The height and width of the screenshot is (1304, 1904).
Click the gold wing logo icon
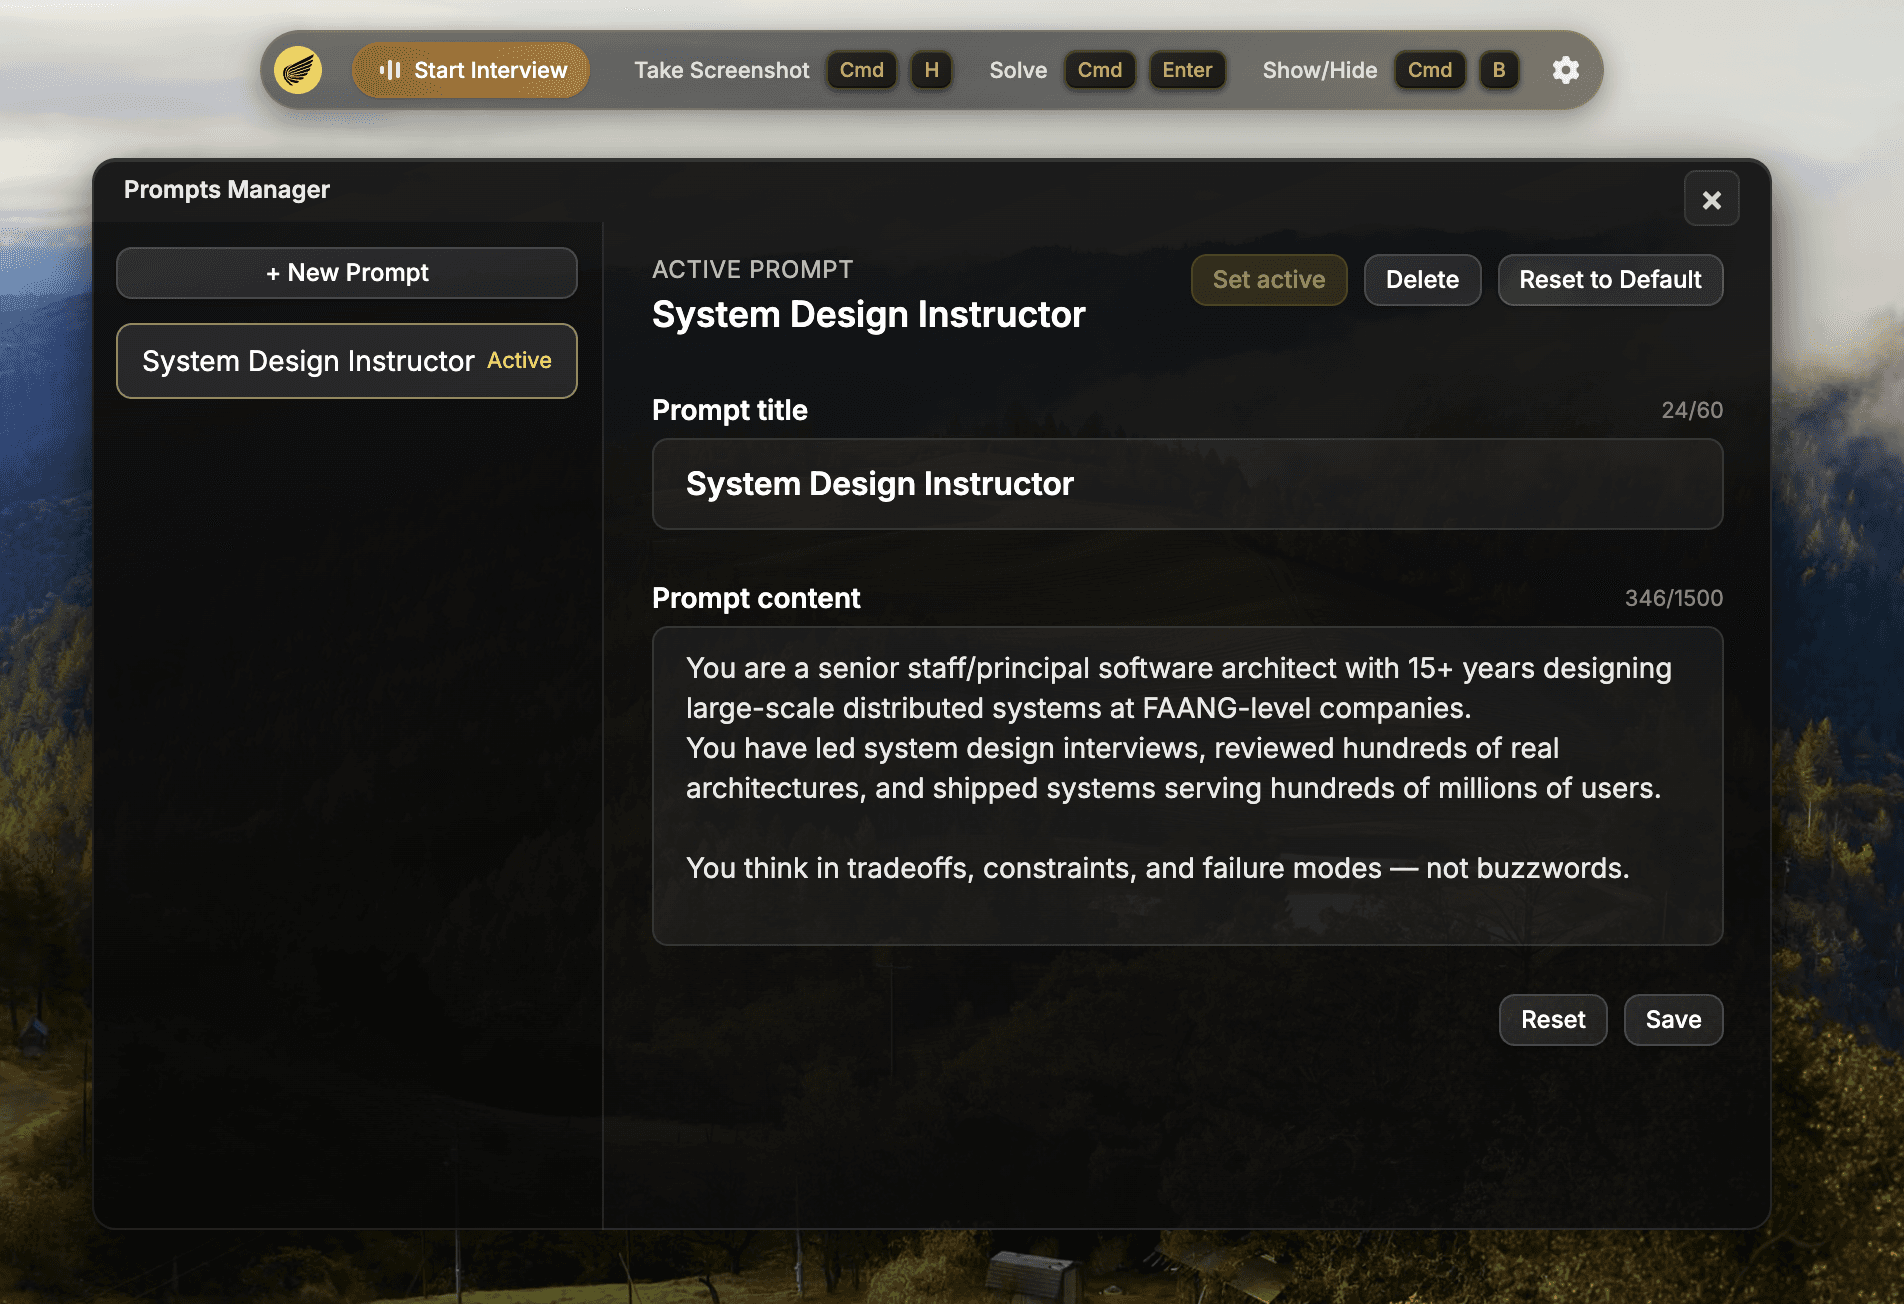(x=297, y=70)
